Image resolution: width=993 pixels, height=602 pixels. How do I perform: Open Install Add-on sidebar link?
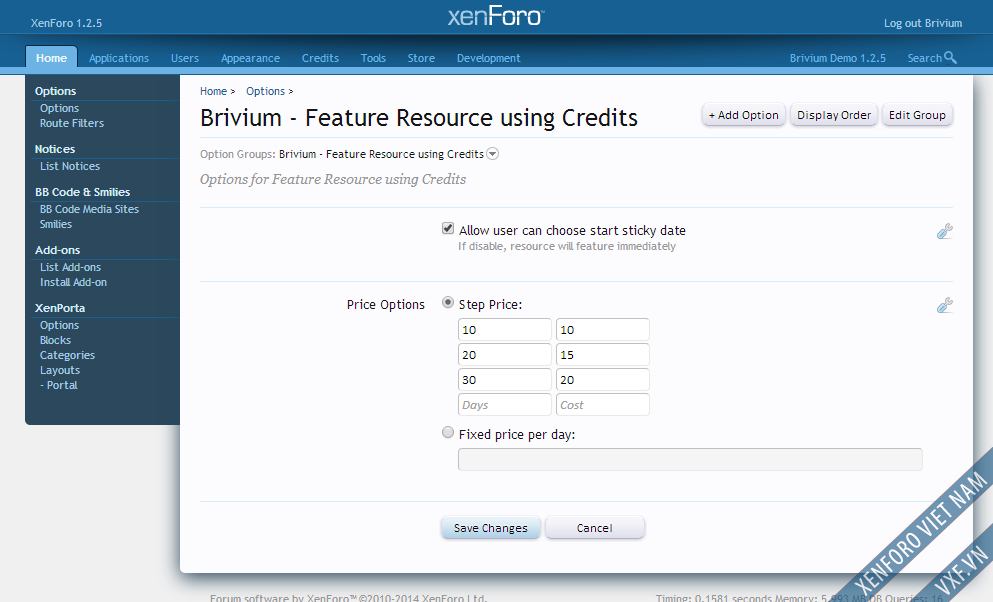[73, 282]
